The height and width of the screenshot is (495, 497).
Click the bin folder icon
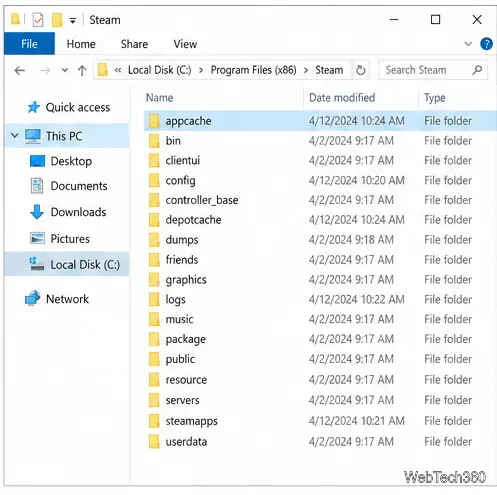(154, 141)
